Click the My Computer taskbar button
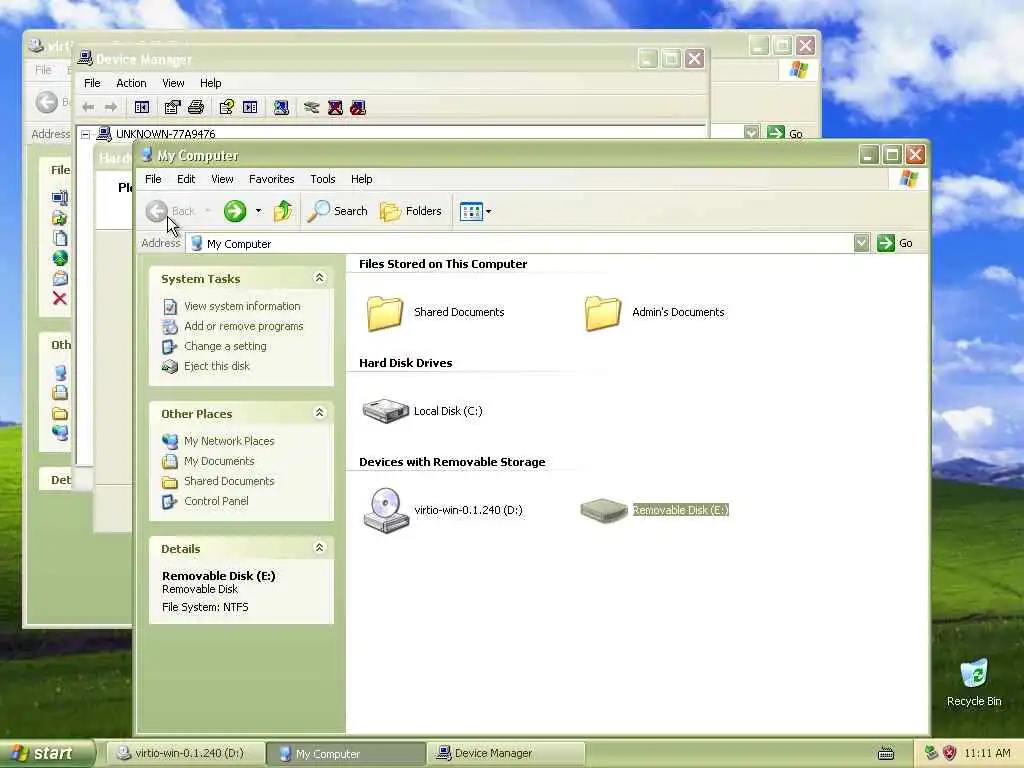The image size is (1024, 768). pos(346,753)
